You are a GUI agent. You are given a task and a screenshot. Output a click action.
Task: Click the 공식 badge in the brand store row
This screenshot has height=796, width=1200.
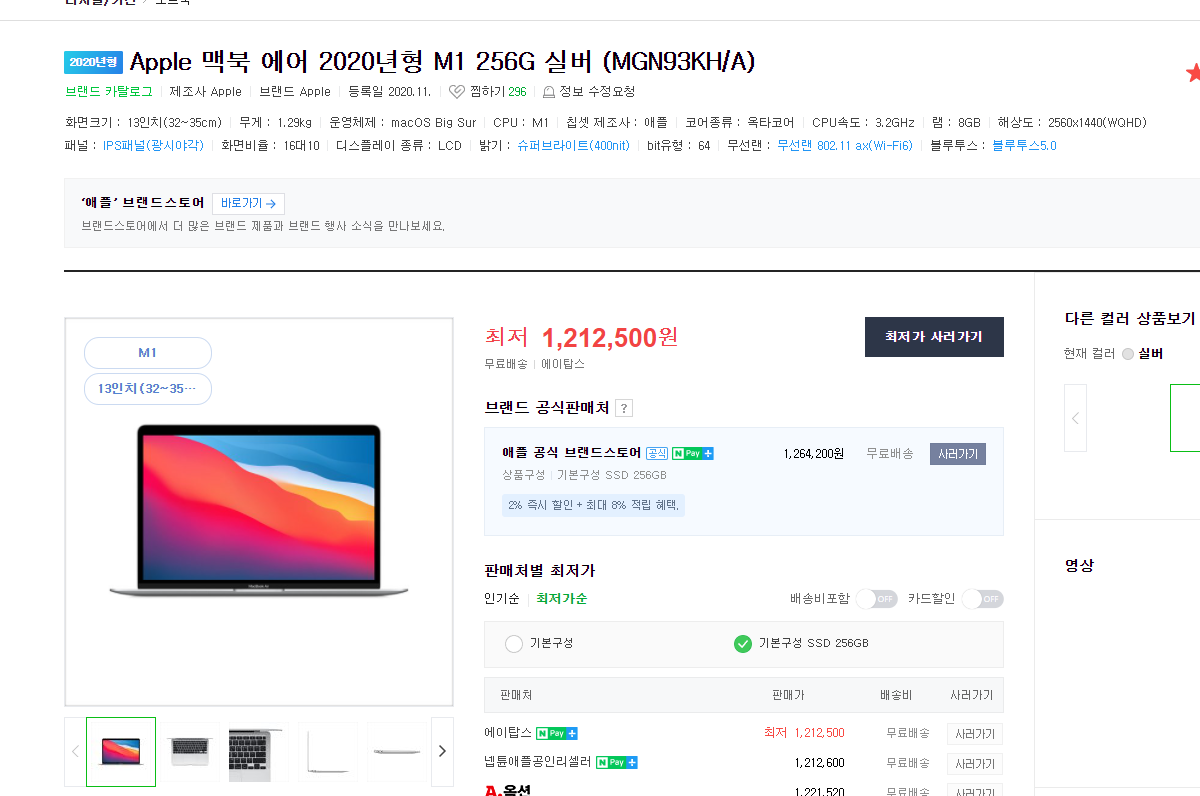pyautogui.click(x=657, y=453)
